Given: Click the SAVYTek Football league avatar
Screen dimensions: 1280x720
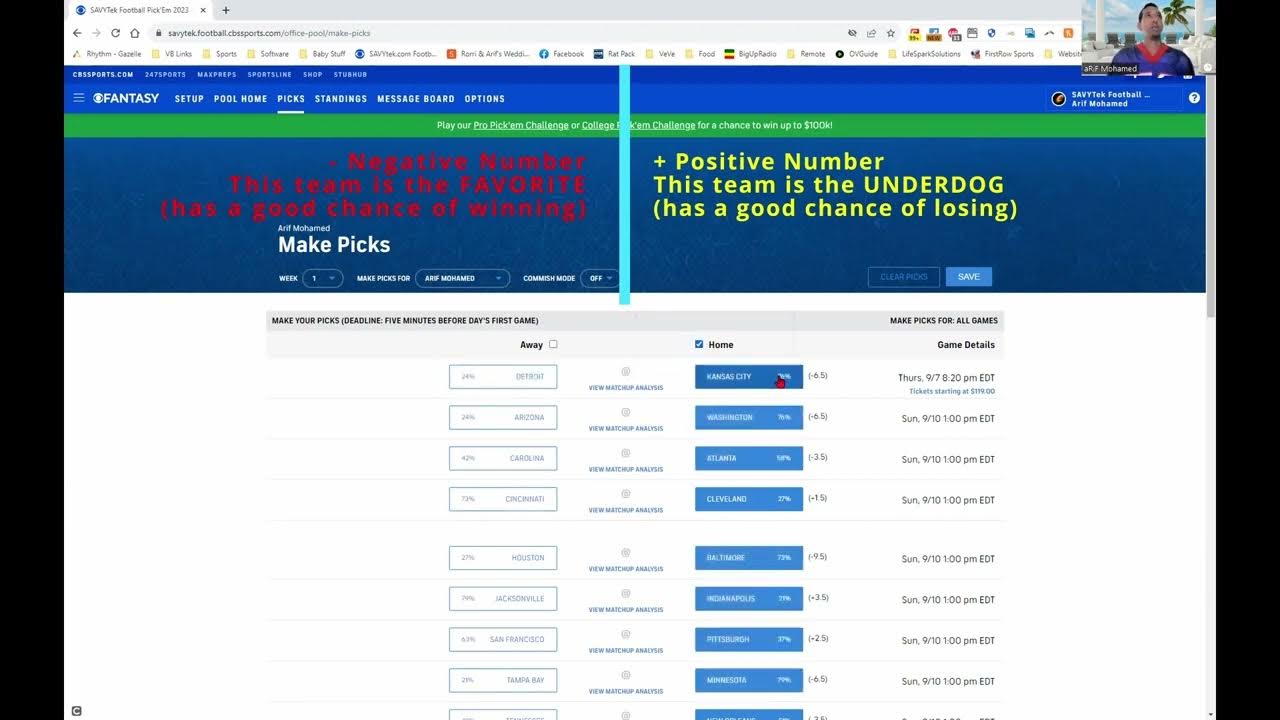Looking at the screenshot, I should point(1059,98).
